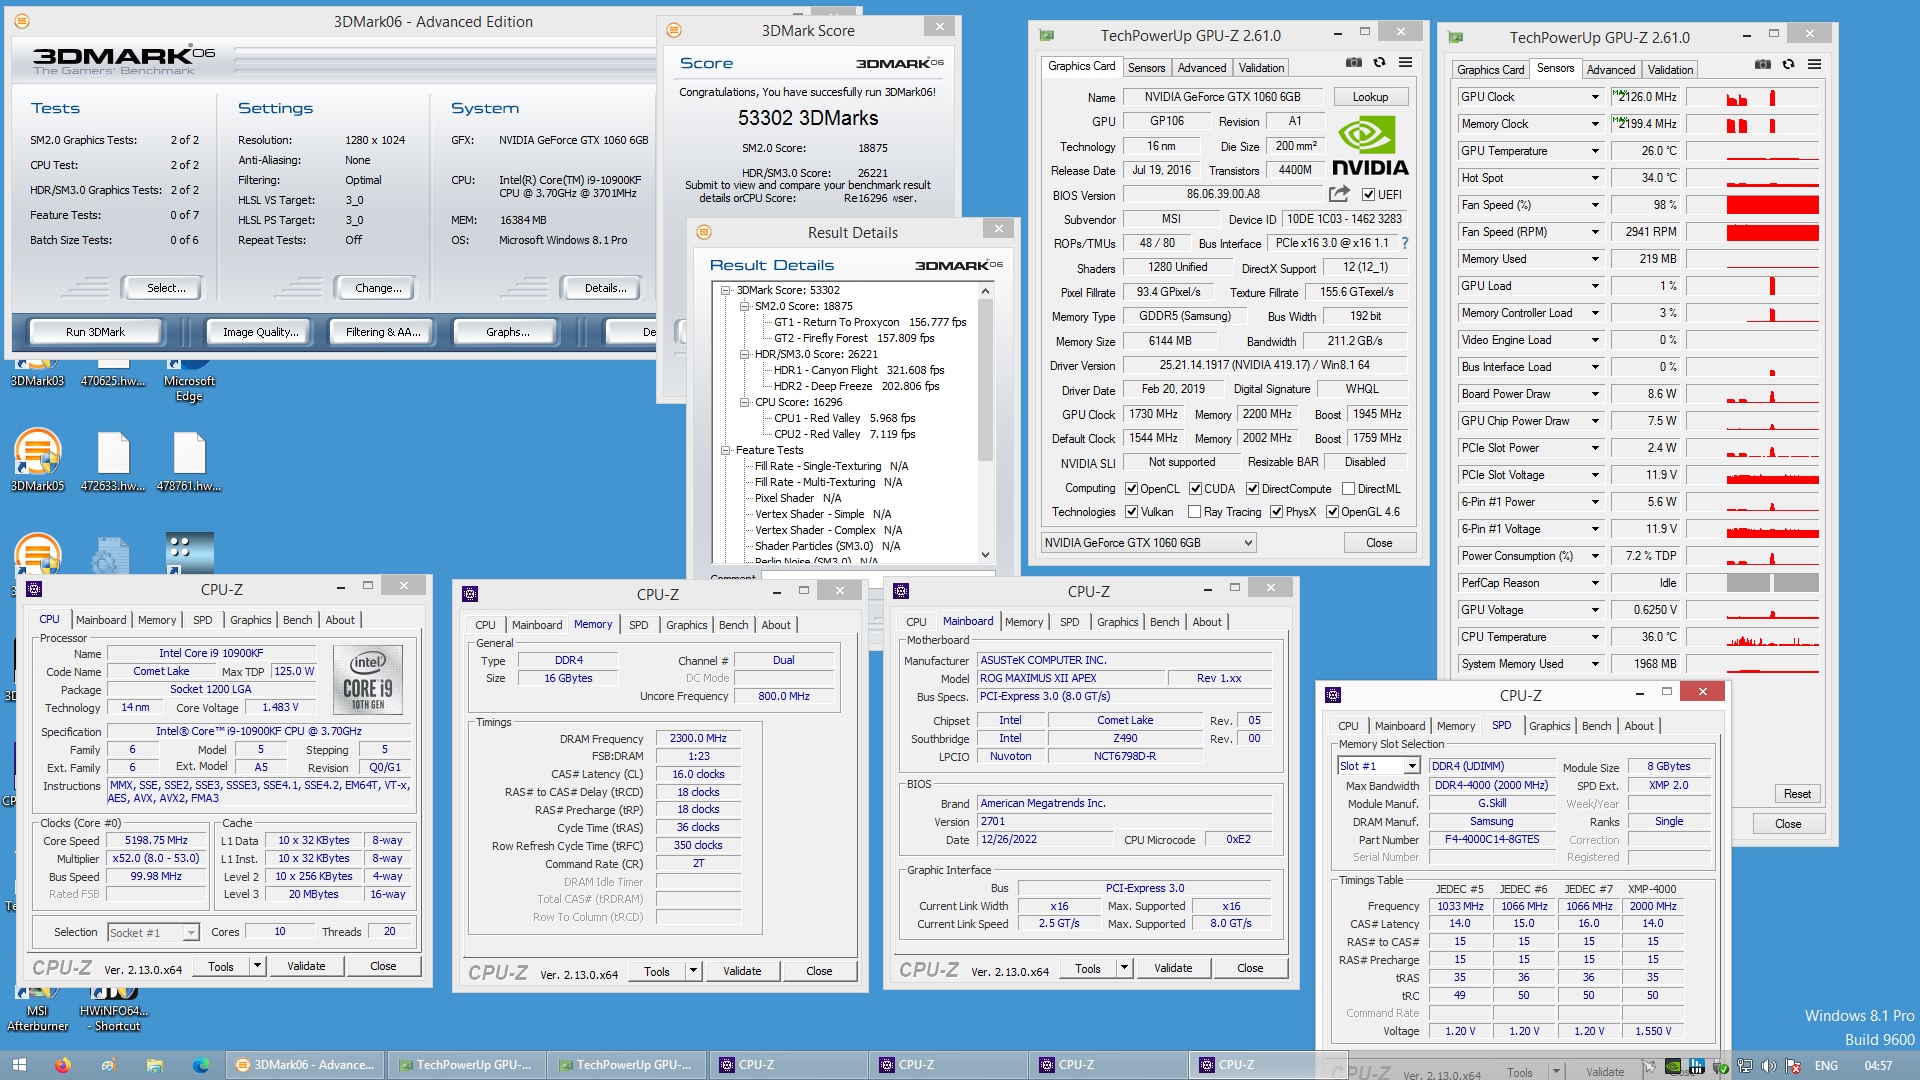Screen dimensions: 1920x1080
Task: Enable the Ray Tracing checkbox
Action: click(1194, 511)
